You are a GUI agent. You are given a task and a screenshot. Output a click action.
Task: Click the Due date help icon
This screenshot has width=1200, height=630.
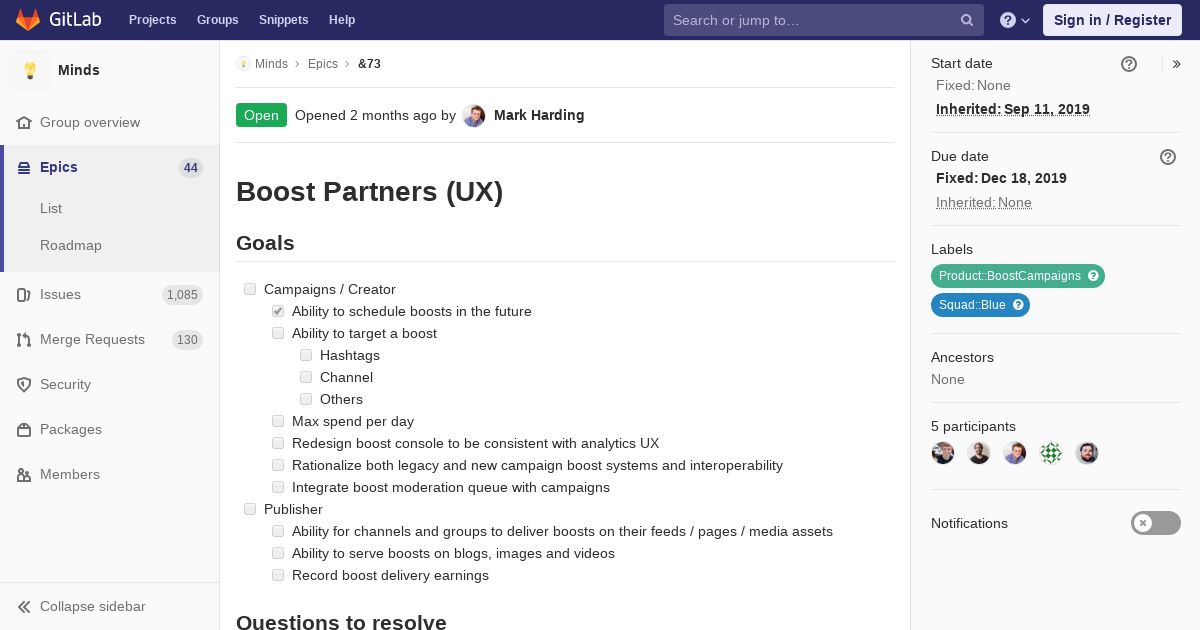1168,157
